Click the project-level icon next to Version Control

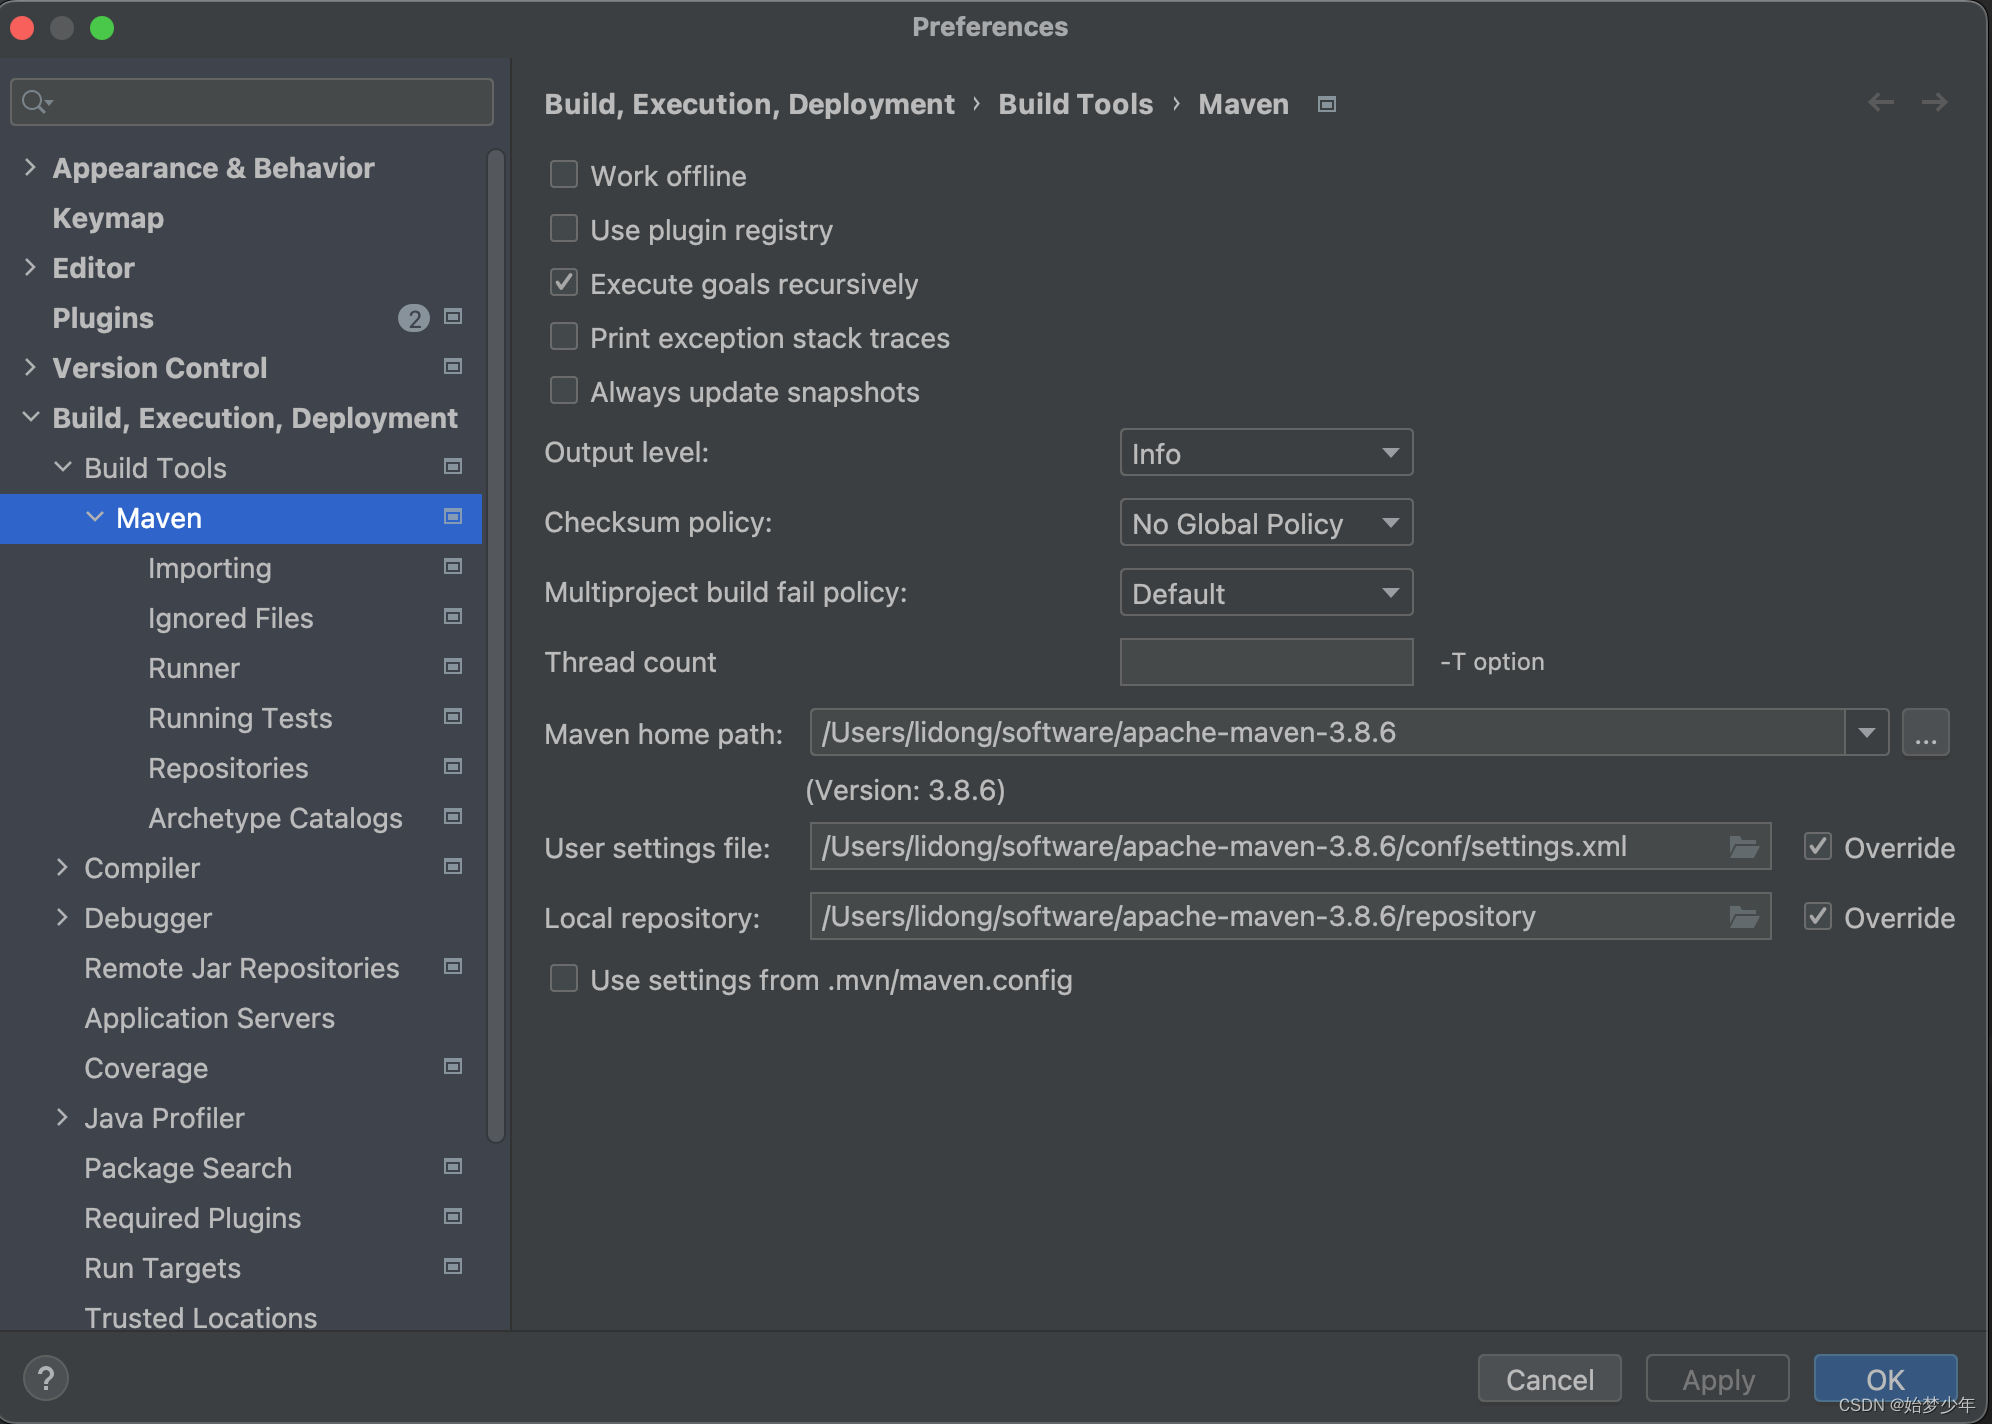(453, 367)
